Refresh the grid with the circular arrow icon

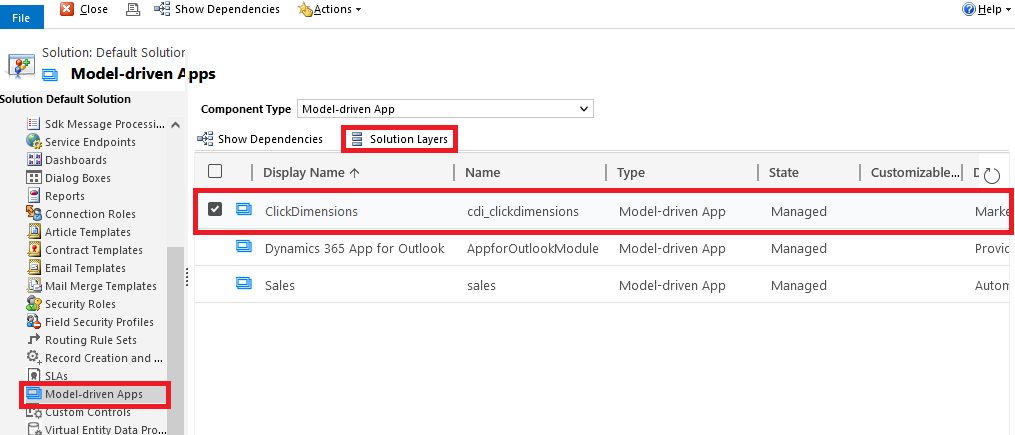pos(992,175)
